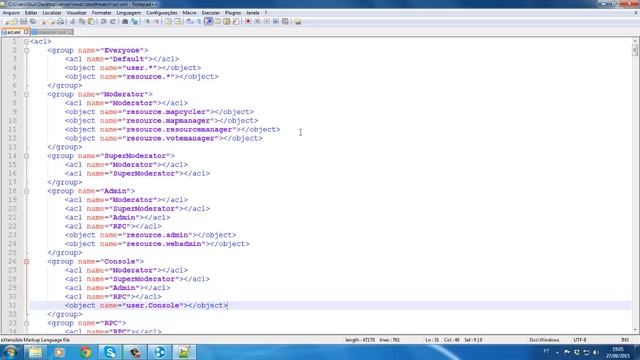Click line 11 resource.resourcemanager text
The height and width of the screenshot is (360, 640).
(x=179, y=129)
